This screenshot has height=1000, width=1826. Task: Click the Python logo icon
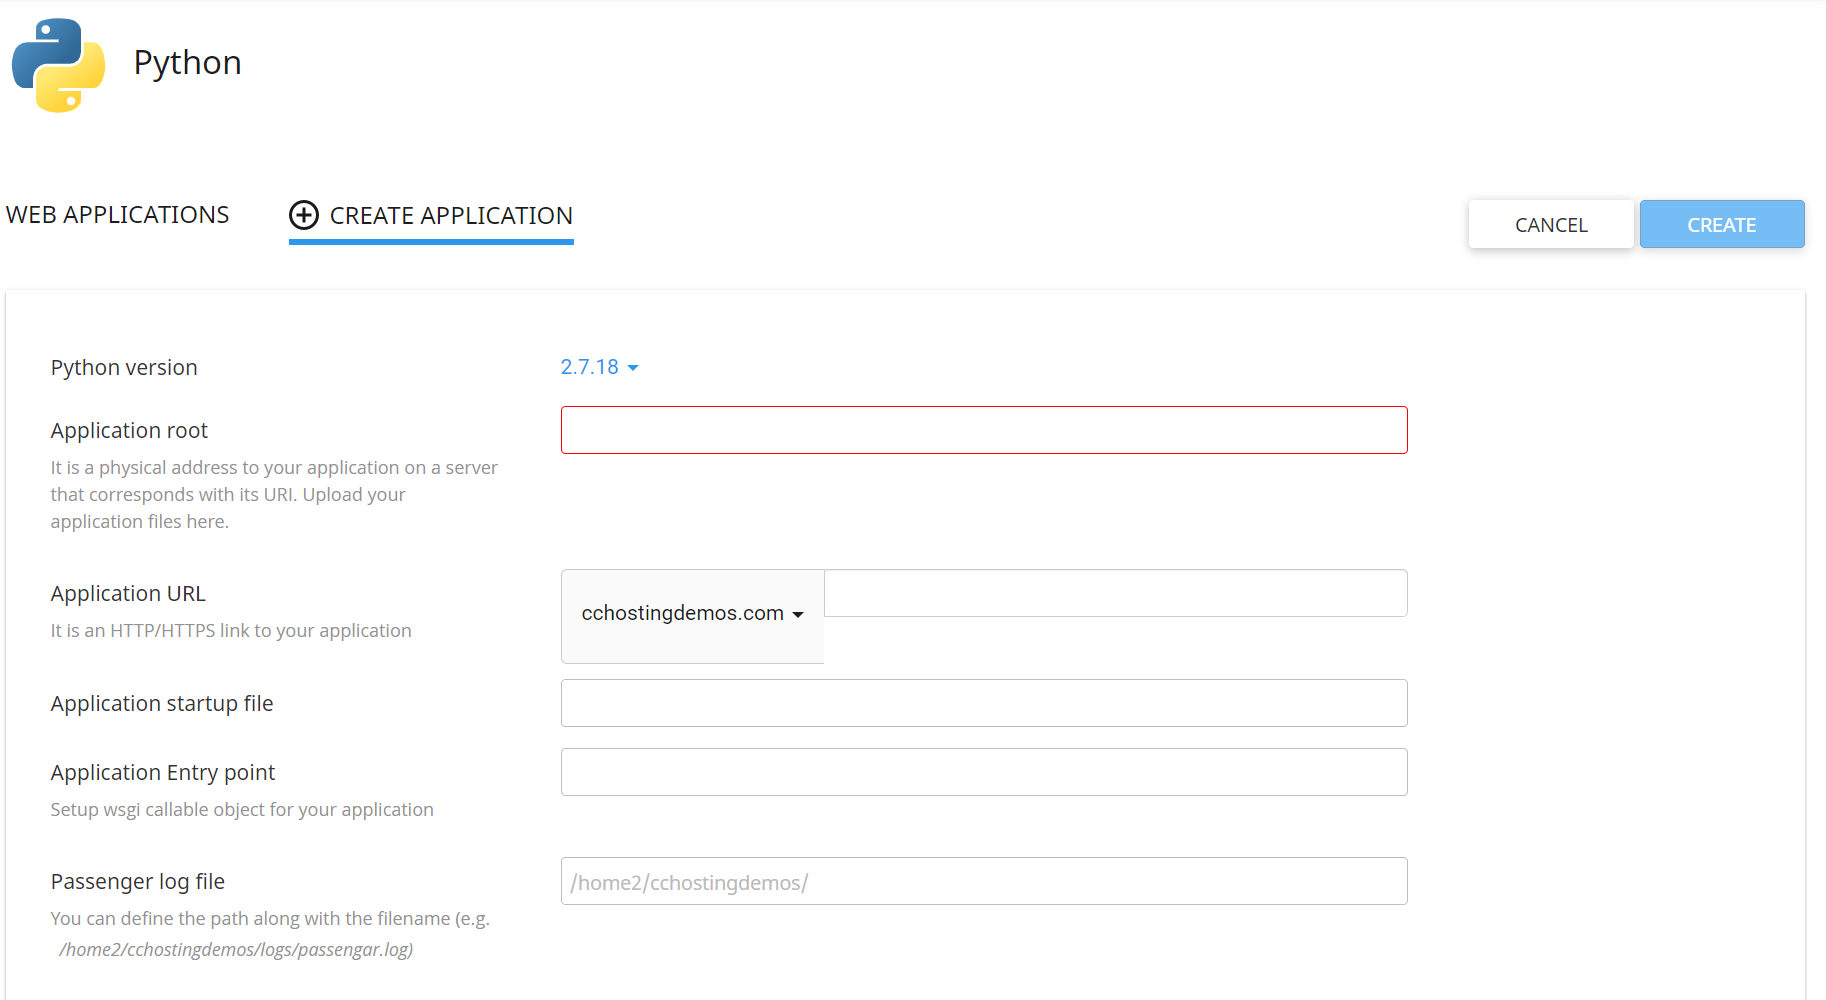coord(58,65)
